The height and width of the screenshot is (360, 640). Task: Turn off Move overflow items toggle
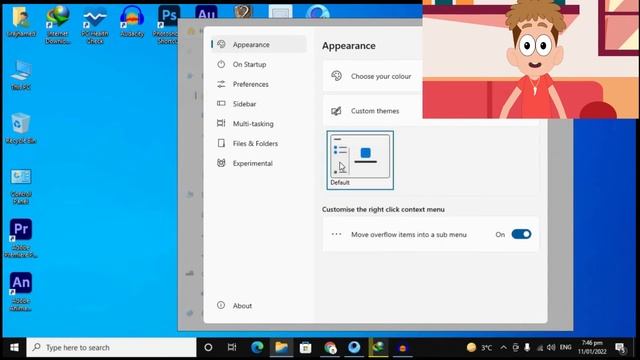pos(521,234)
